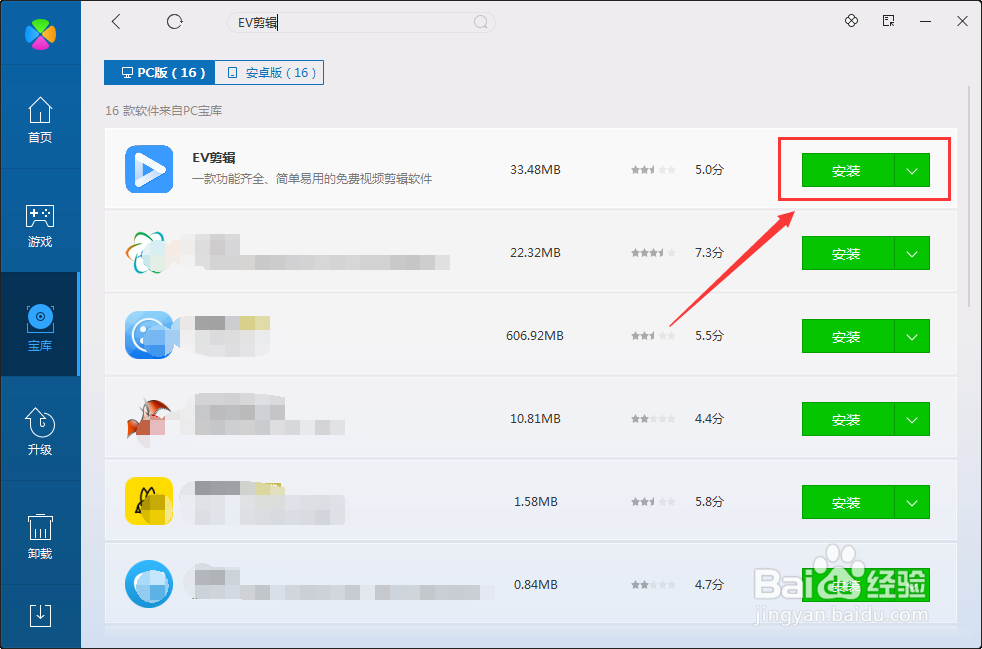Click the description 一款功能齐全、简单易用的免费视频剪辑软件
Viewport: 982px width, 649px height.
[x=312, y=179]
